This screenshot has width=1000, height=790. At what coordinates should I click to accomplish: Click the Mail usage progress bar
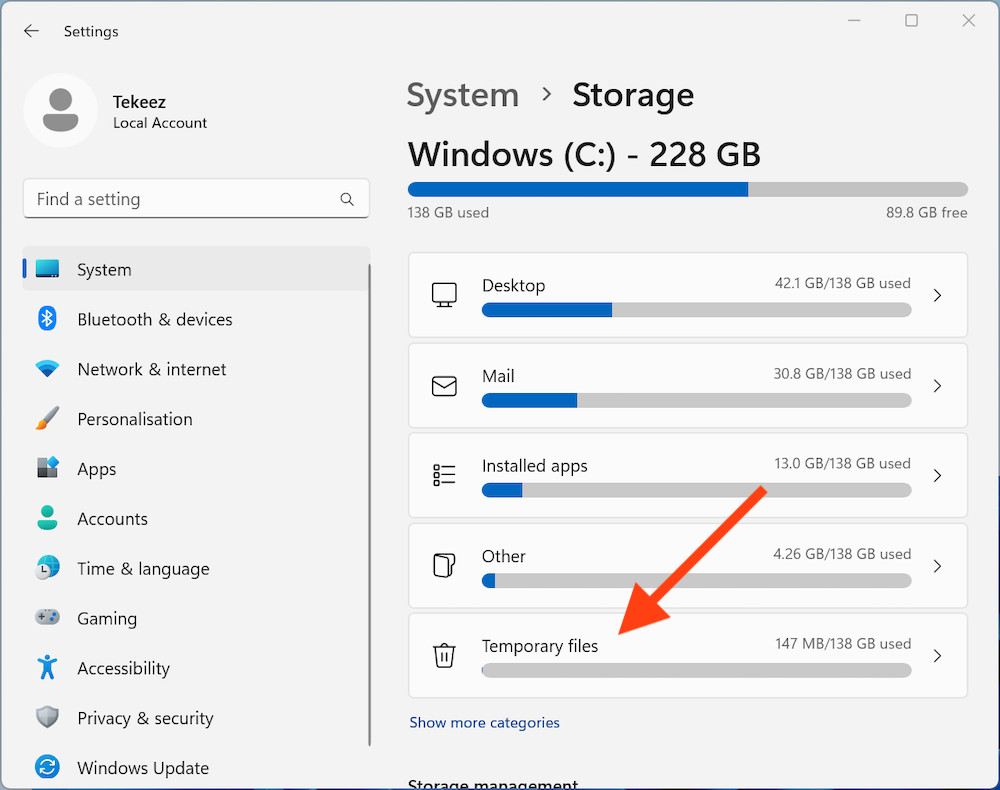click(x=696, y=400)
